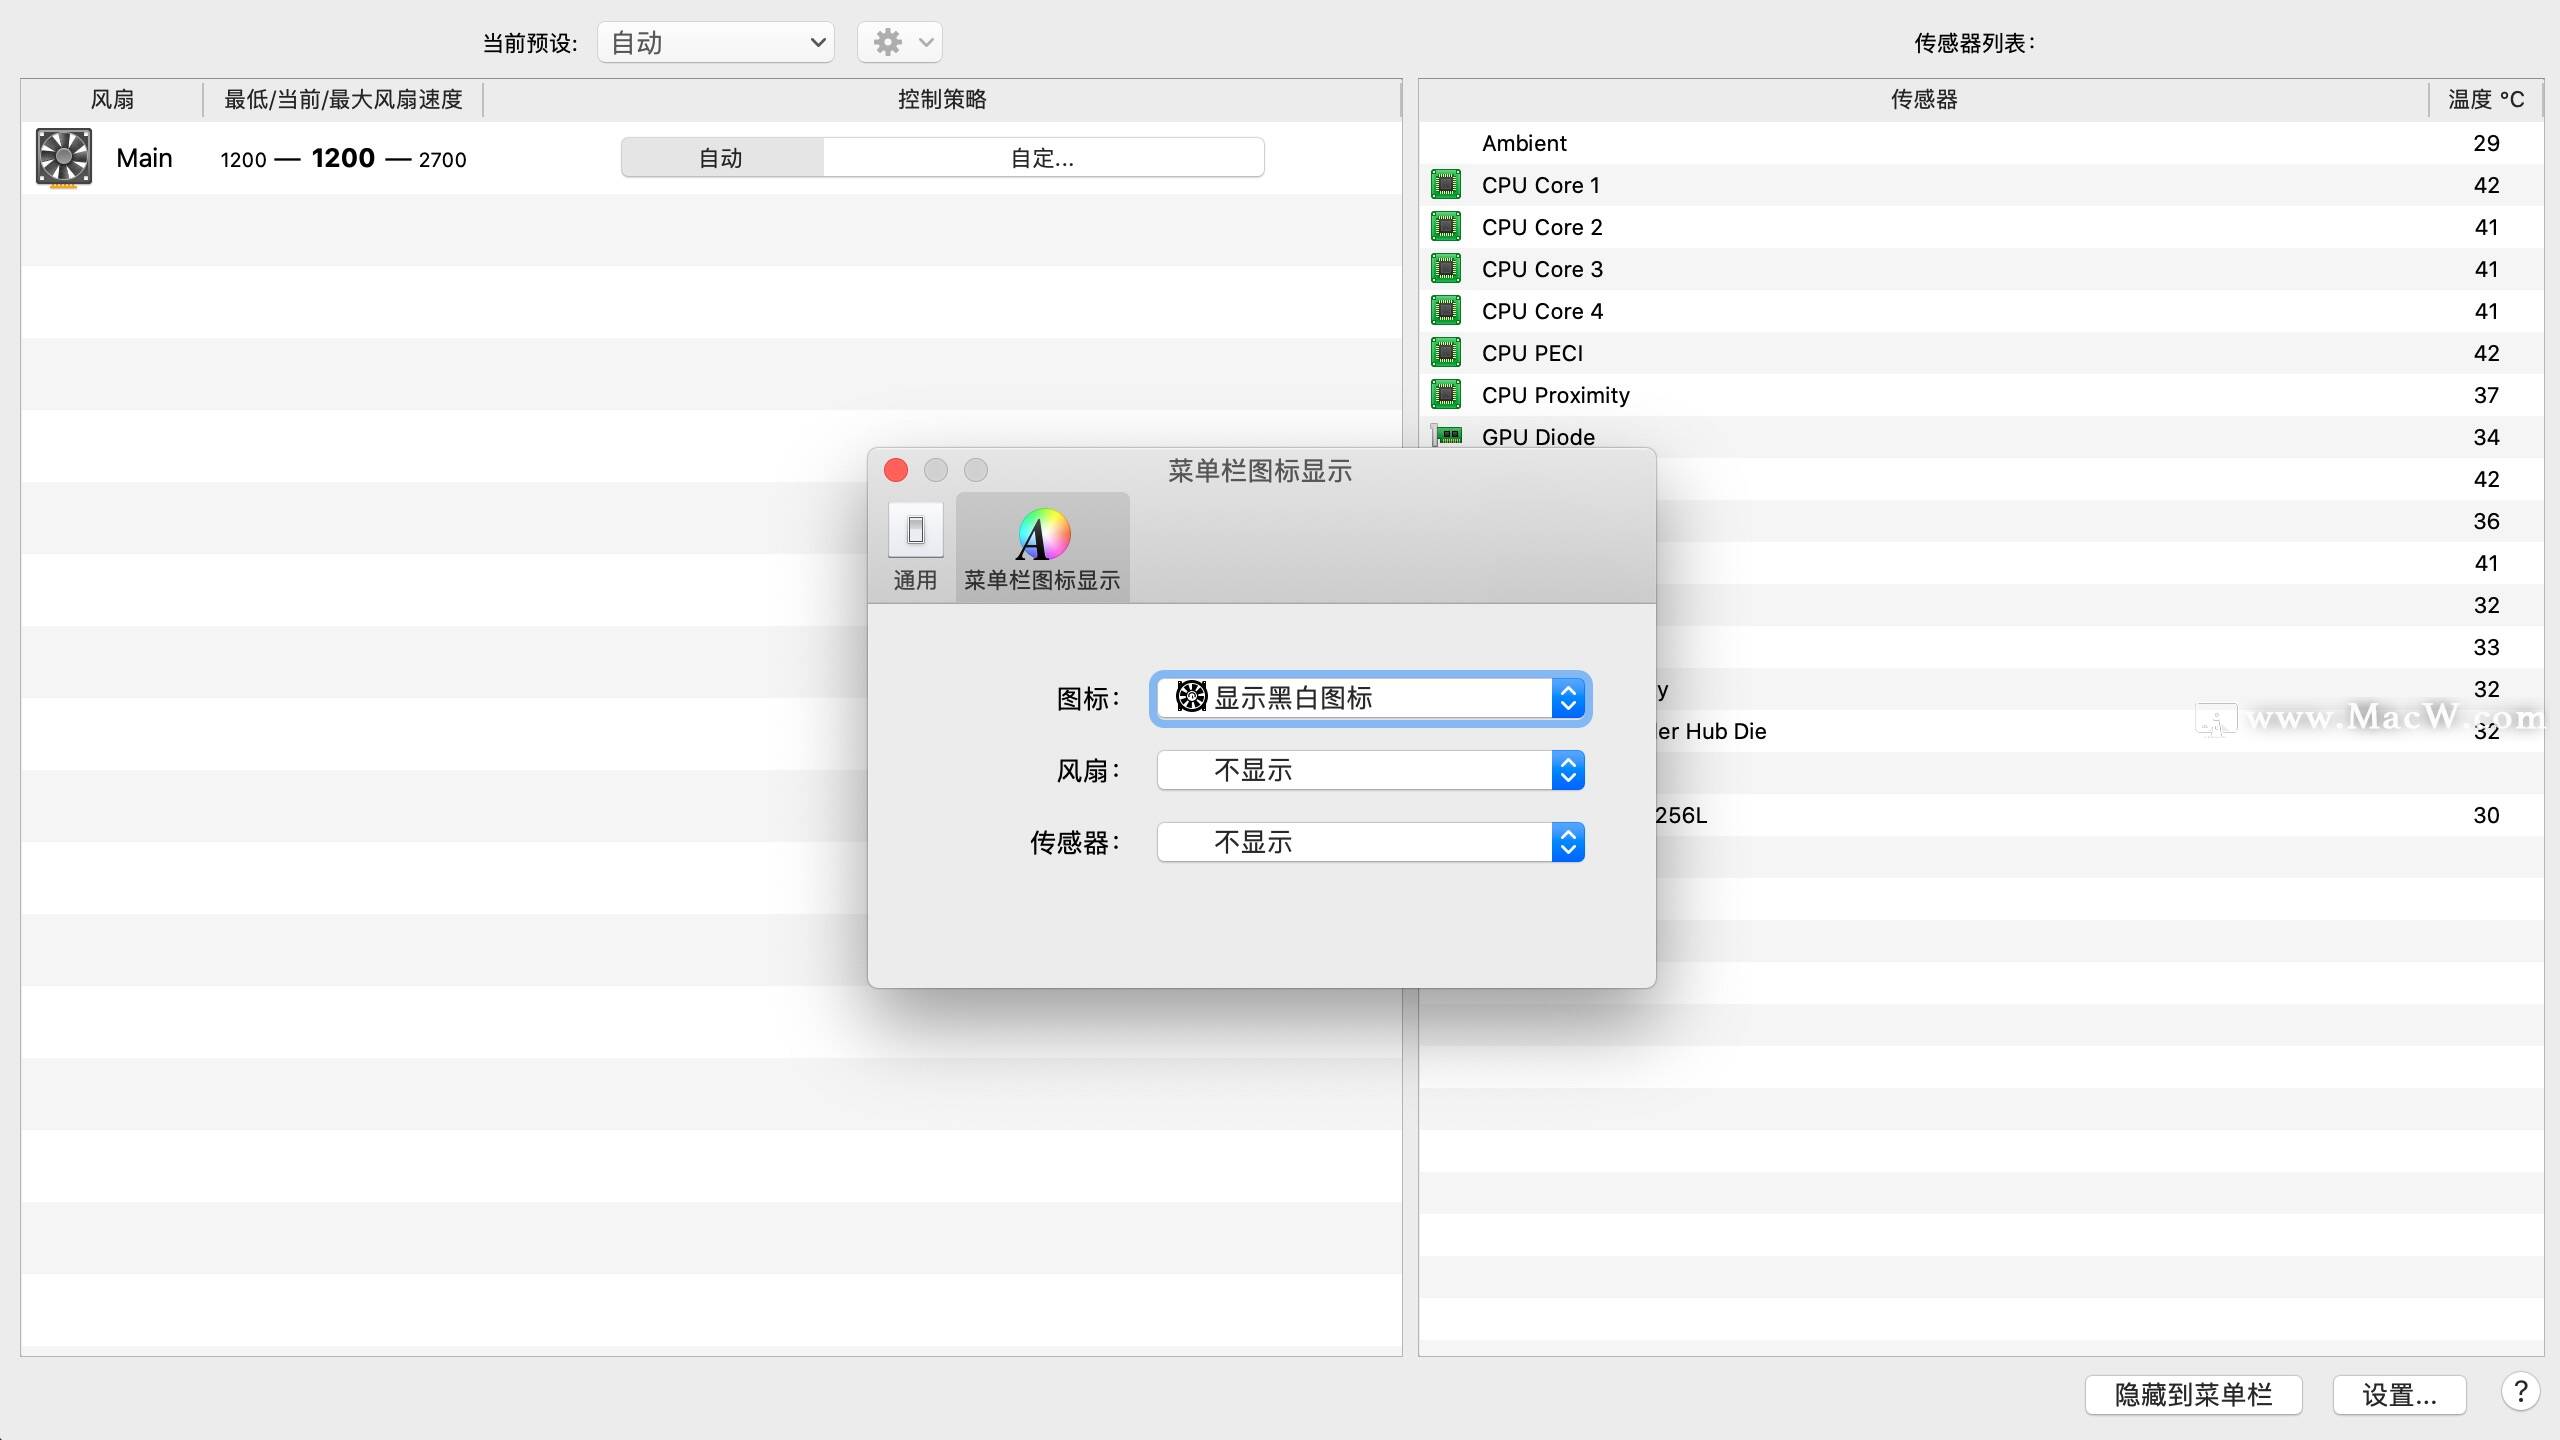Open the 图标 display style dropdown
The image size is (2560, 1440).
pos(1370,698)
